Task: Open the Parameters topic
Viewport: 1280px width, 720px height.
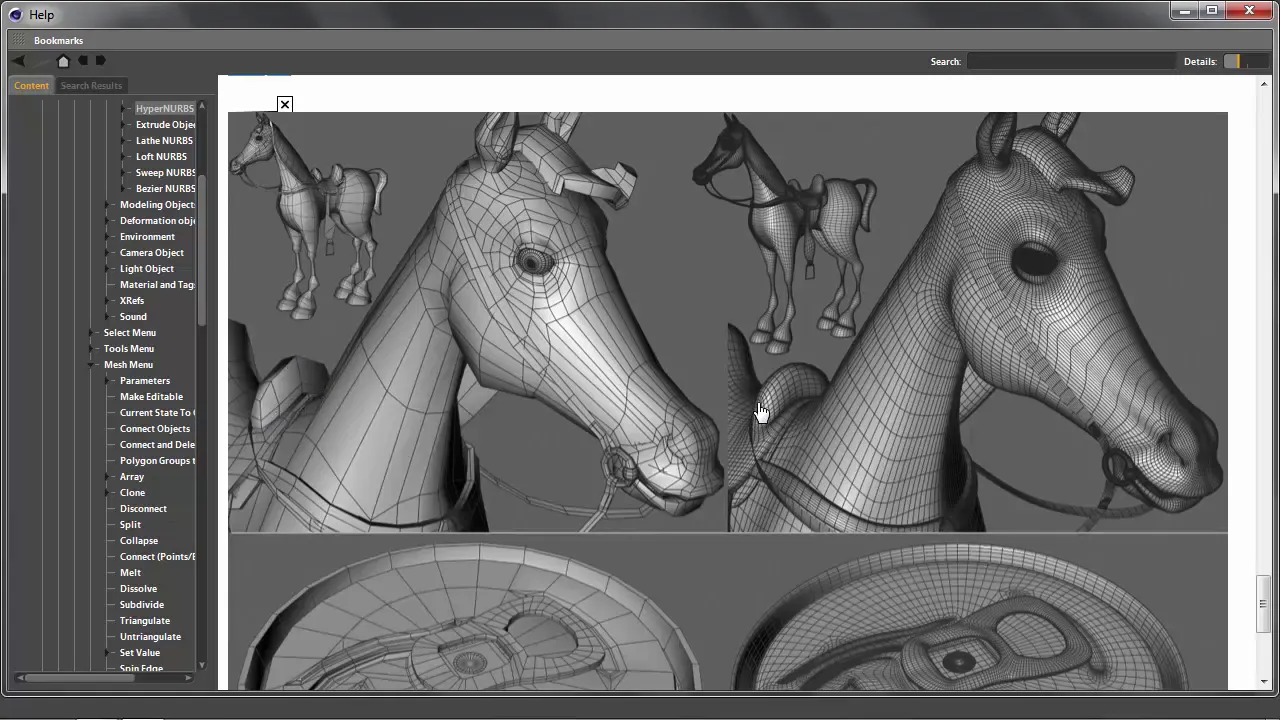Action: pyautogui.click(x=145, y=380)
